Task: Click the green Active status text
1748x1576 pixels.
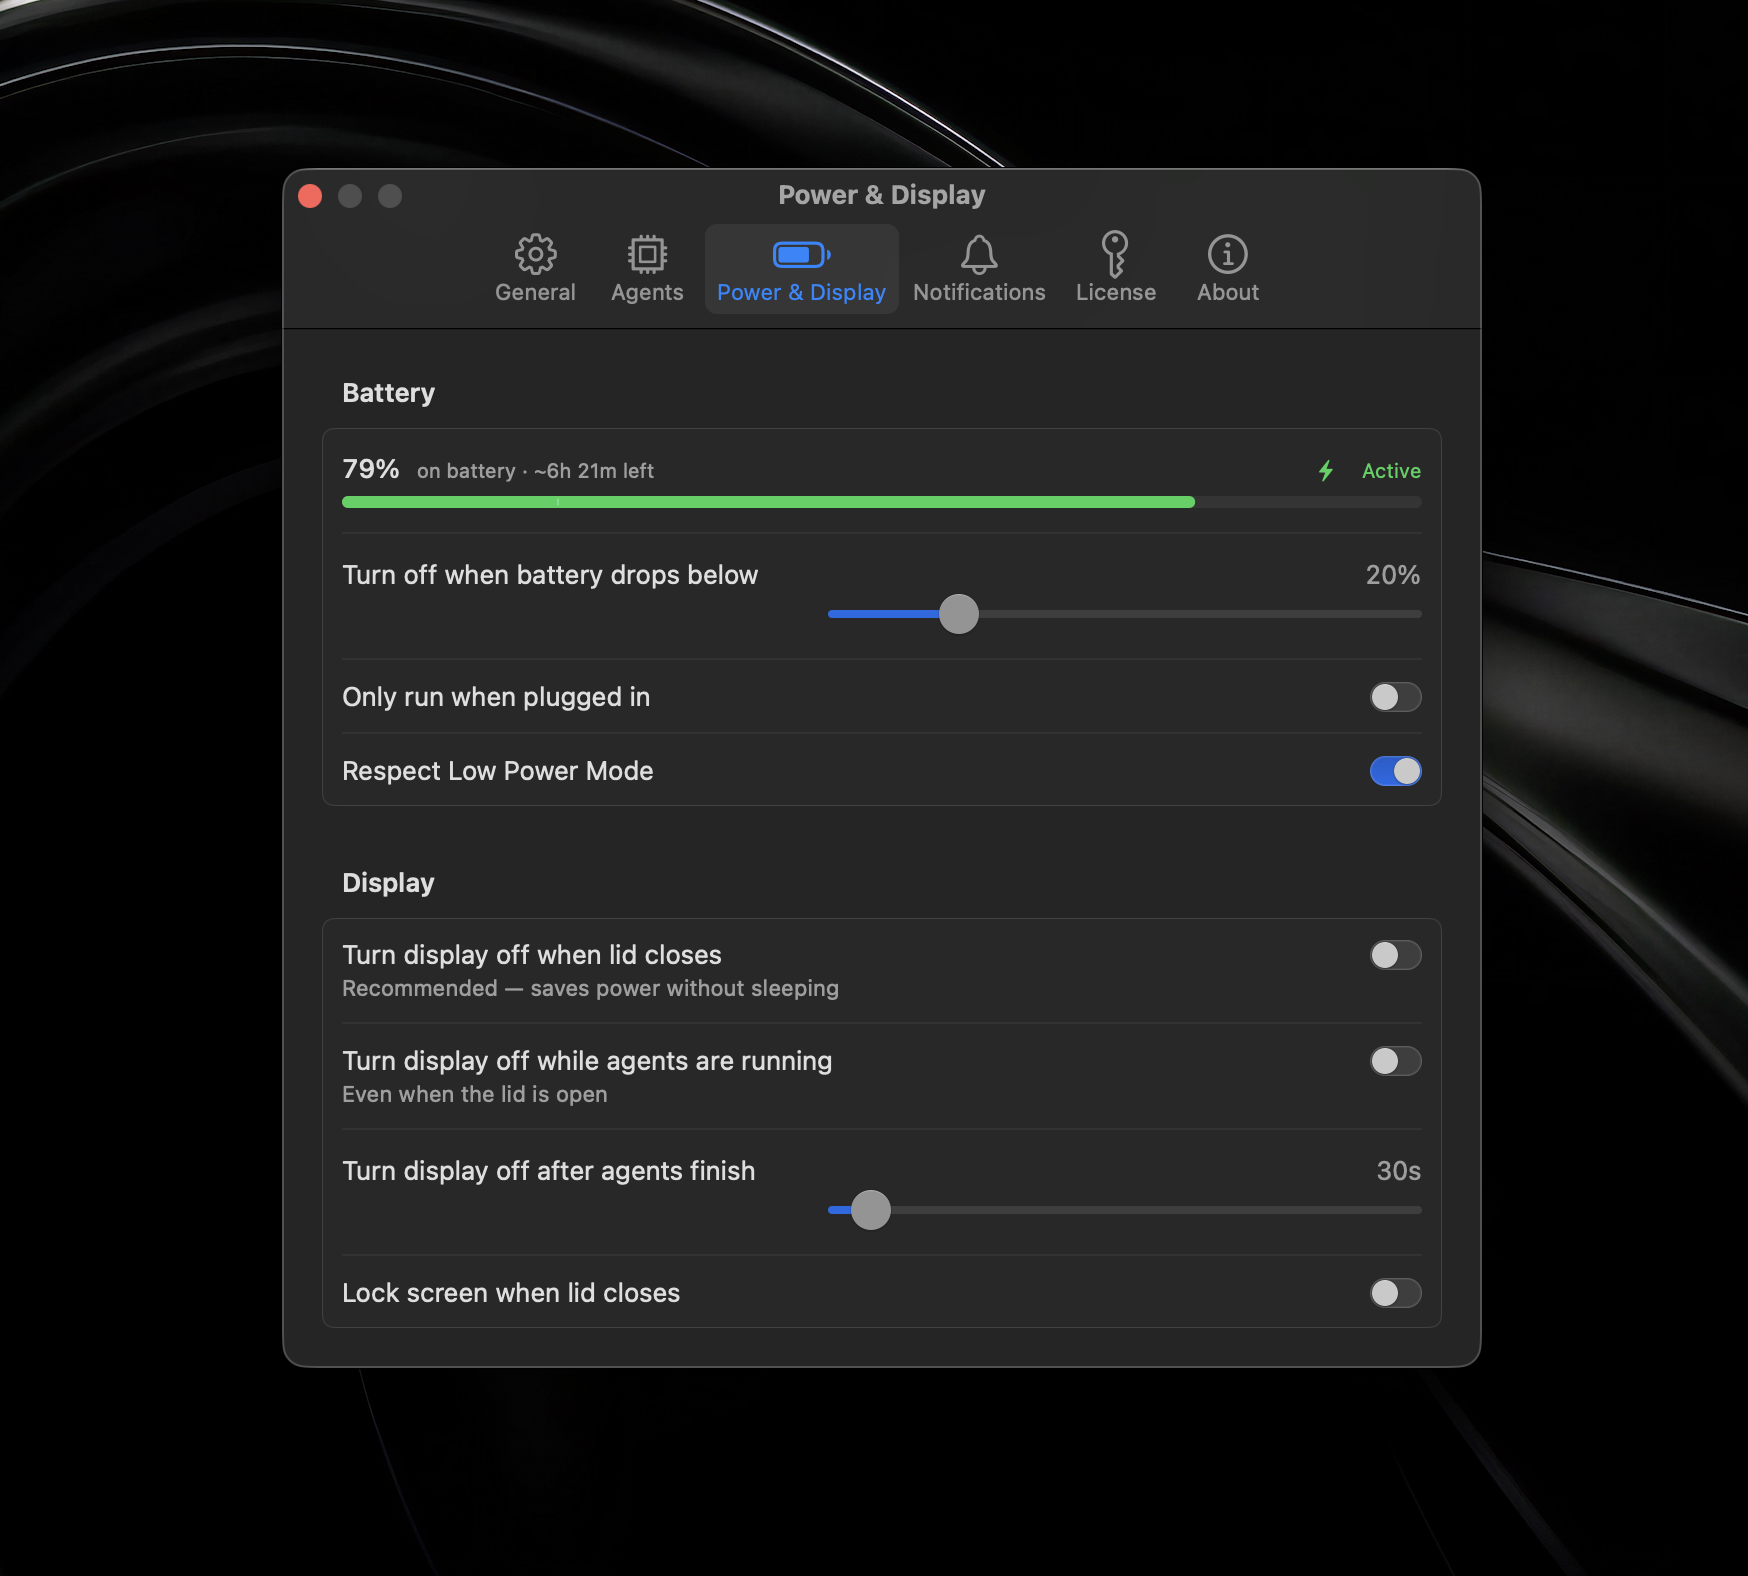Action: coord(1391,471)
